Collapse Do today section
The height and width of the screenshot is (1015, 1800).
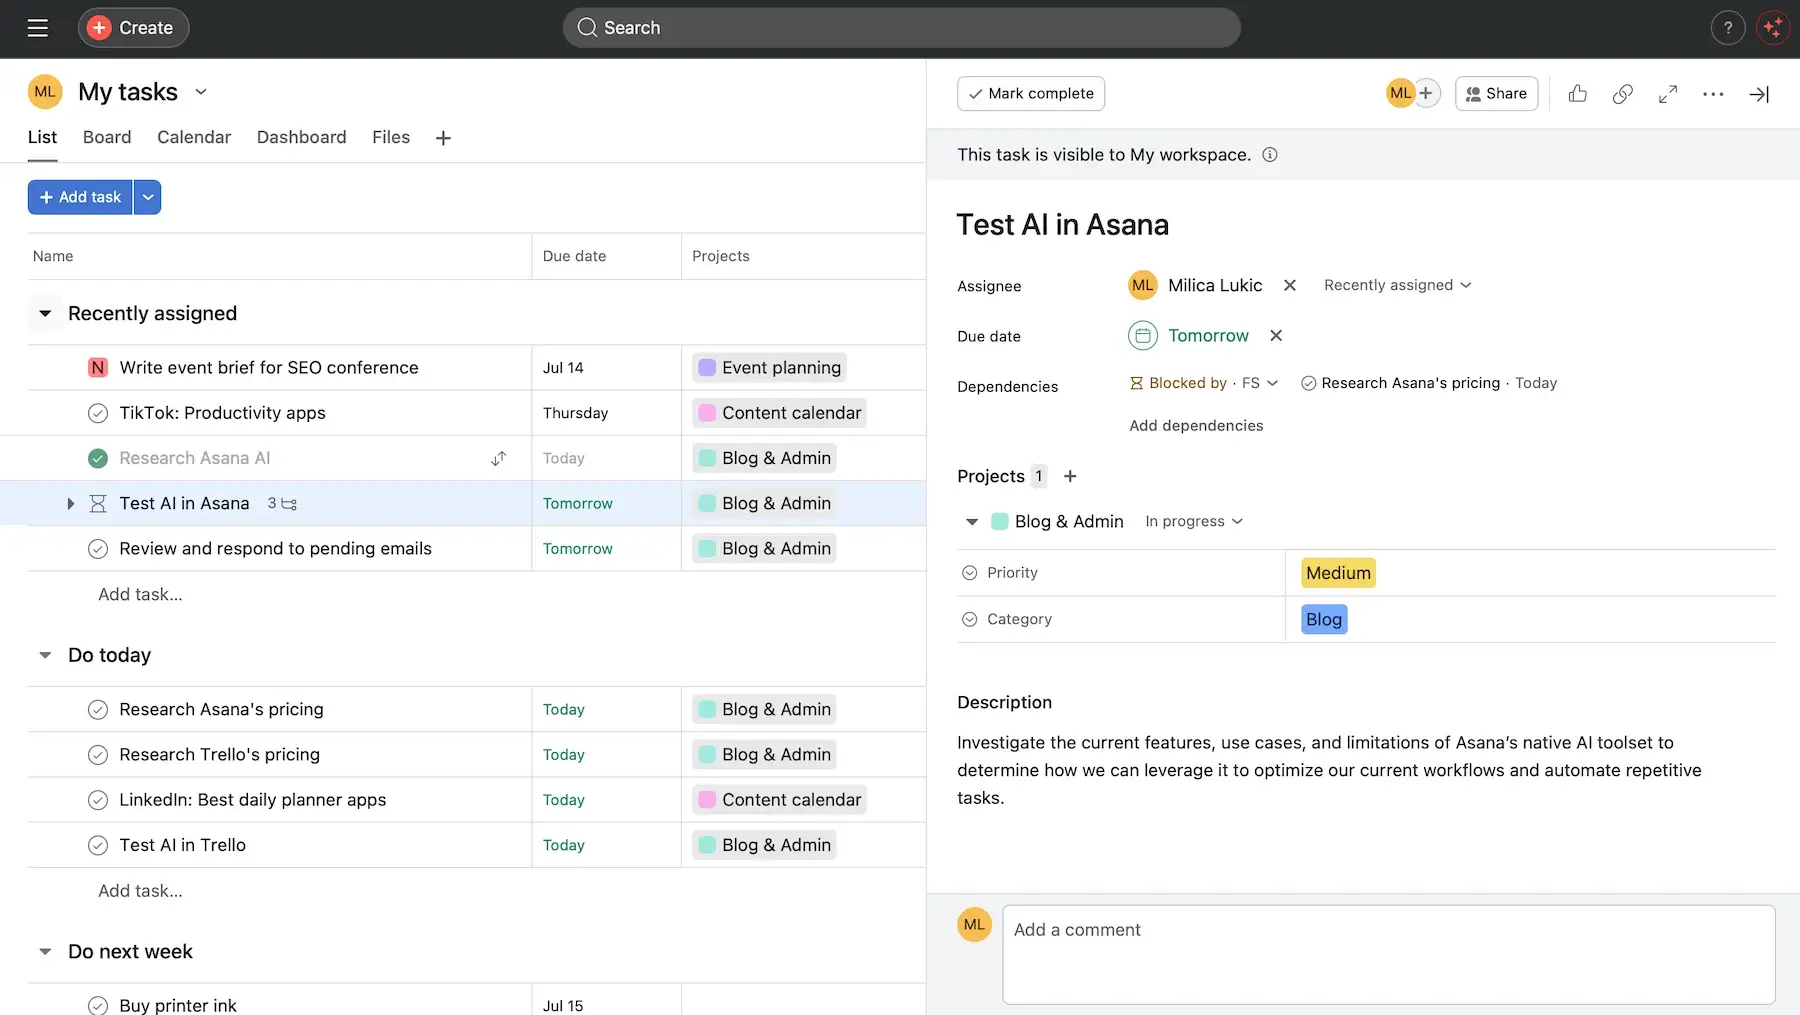point(45,655)
